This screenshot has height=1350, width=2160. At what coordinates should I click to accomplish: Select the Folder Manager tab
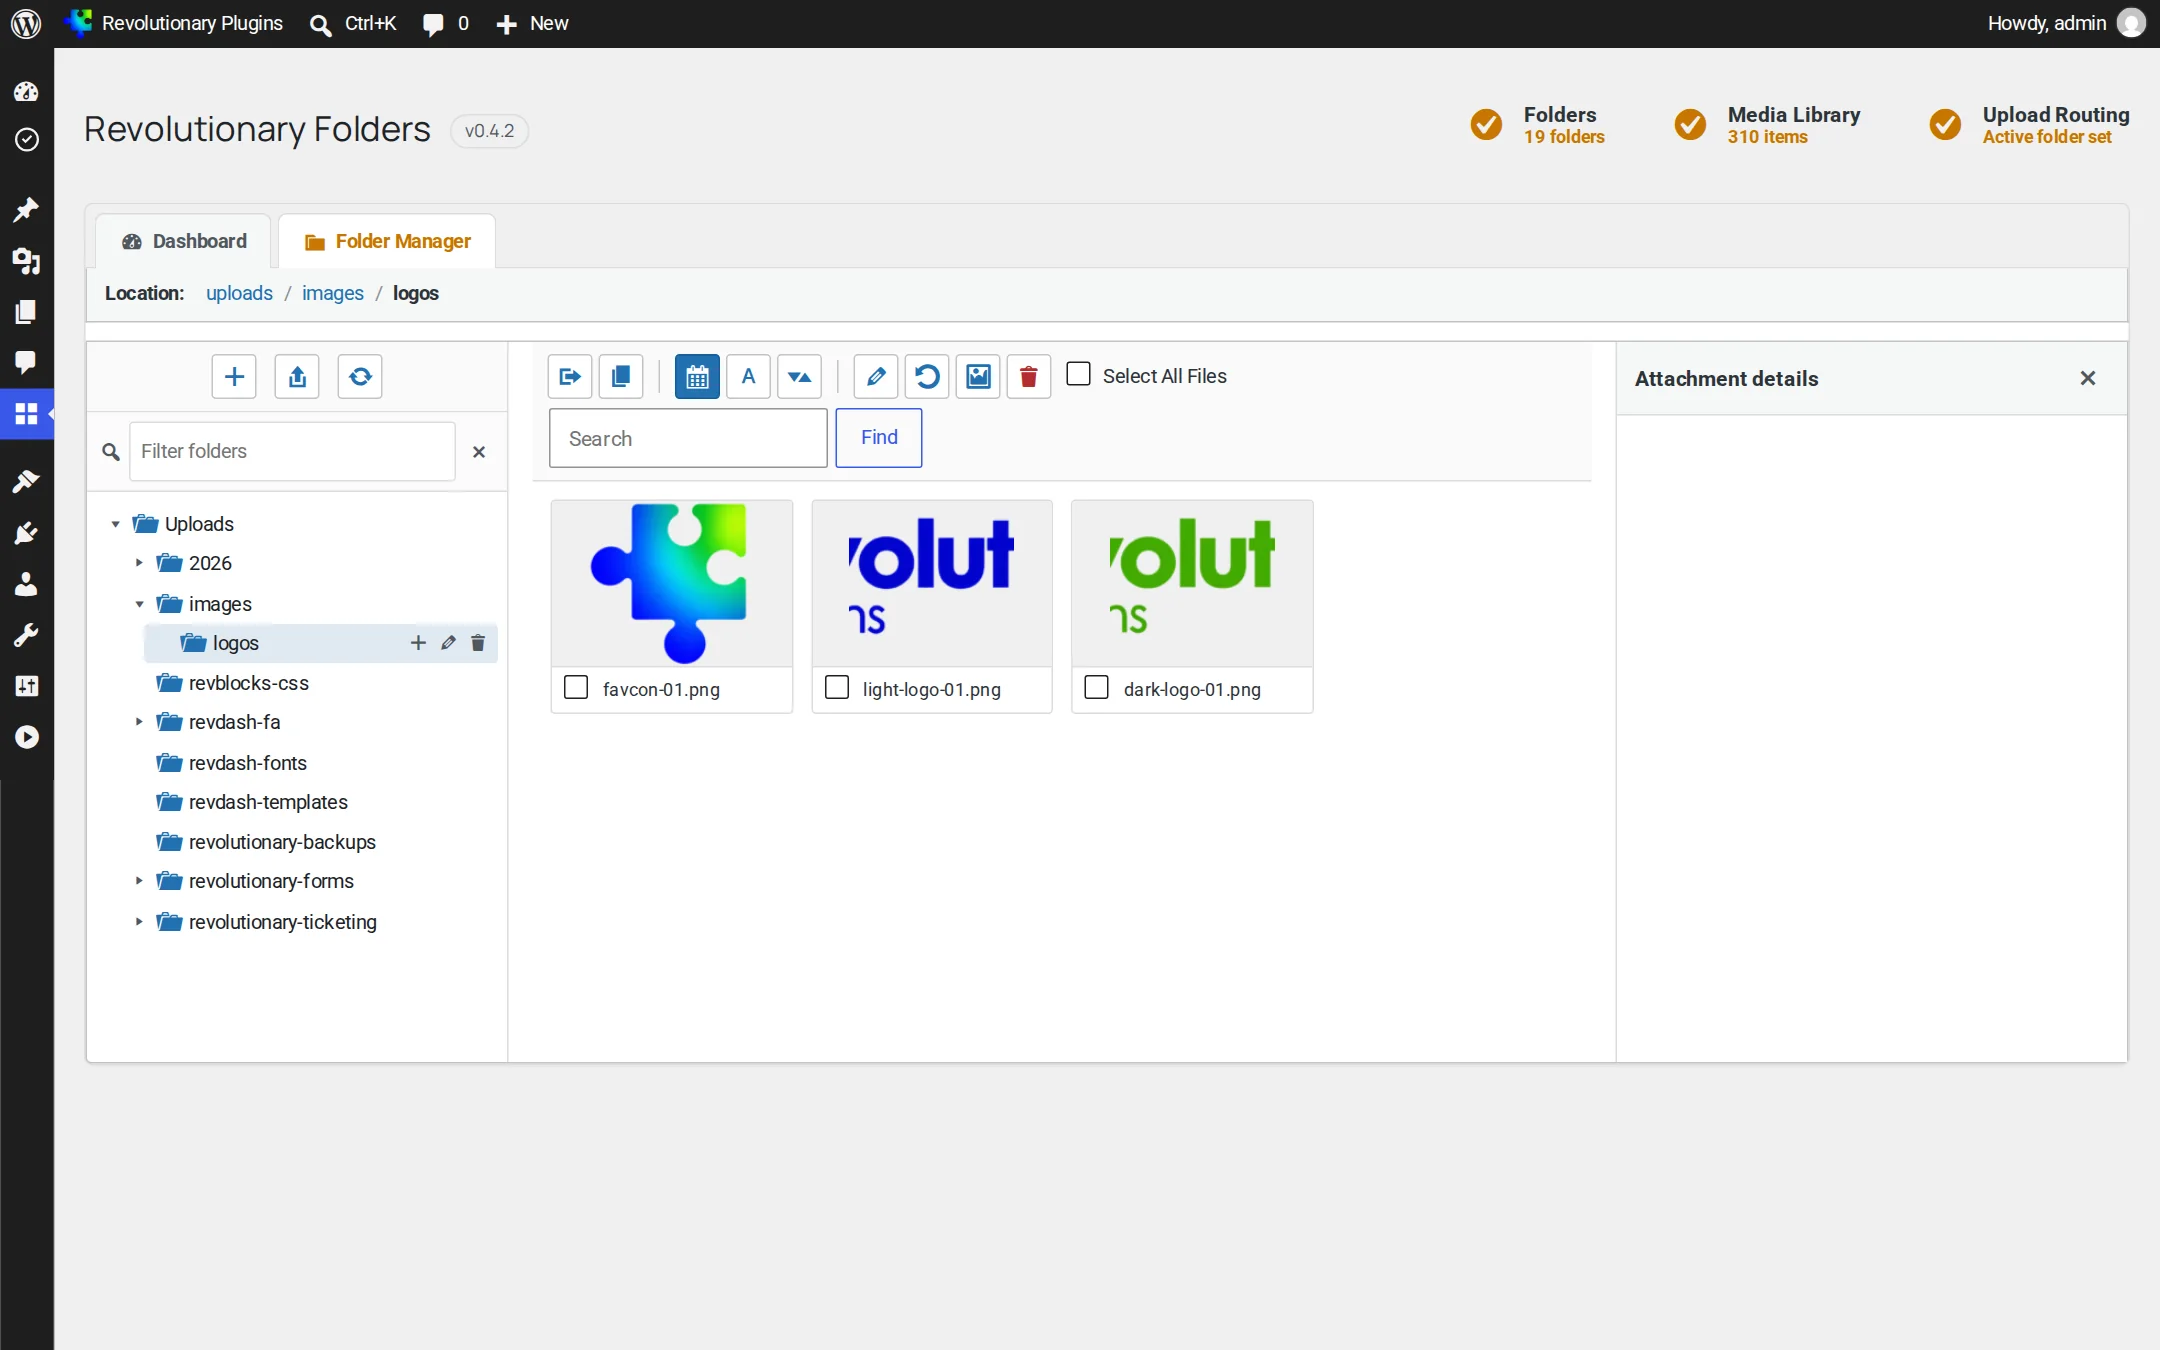click(387, 241)
